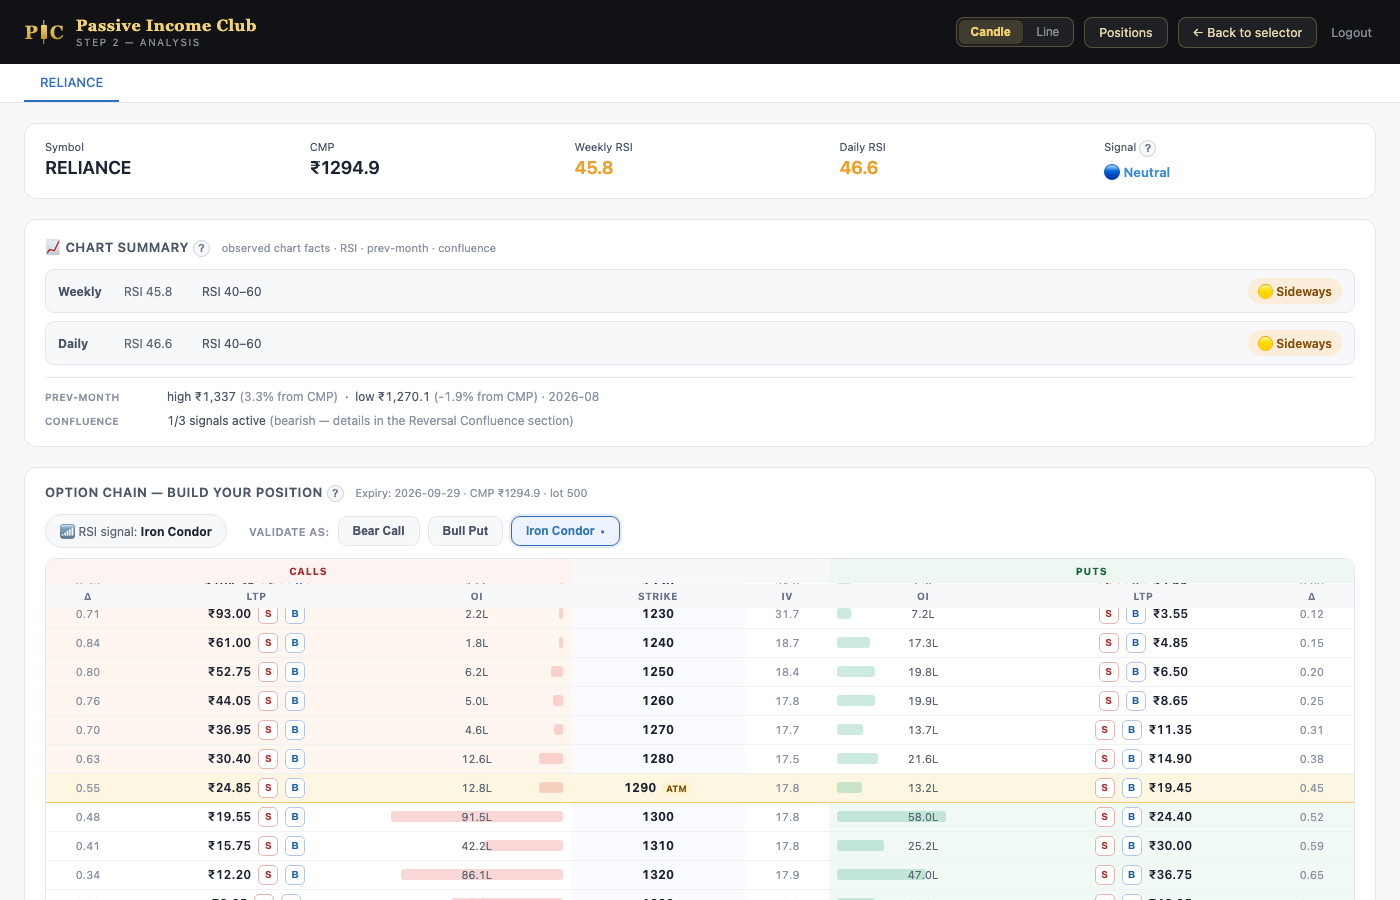This screenshot has width=1400, height=900.
Task: Sell the 1310 strike put
Action: coord(1104,846)
